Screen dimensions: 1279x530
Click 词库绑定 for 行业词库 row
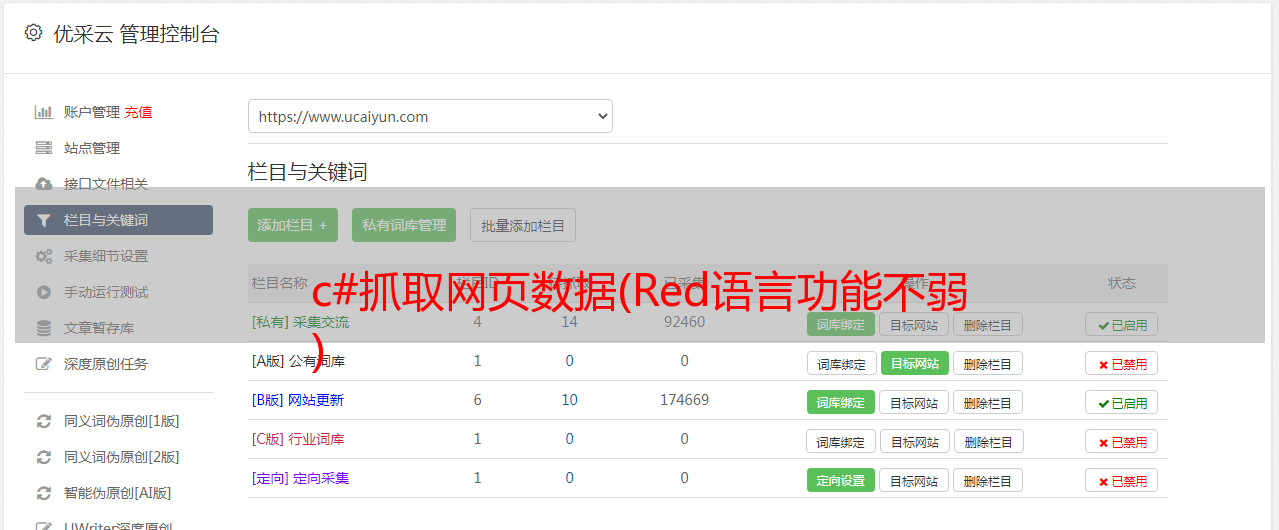(x=841, y=441)
